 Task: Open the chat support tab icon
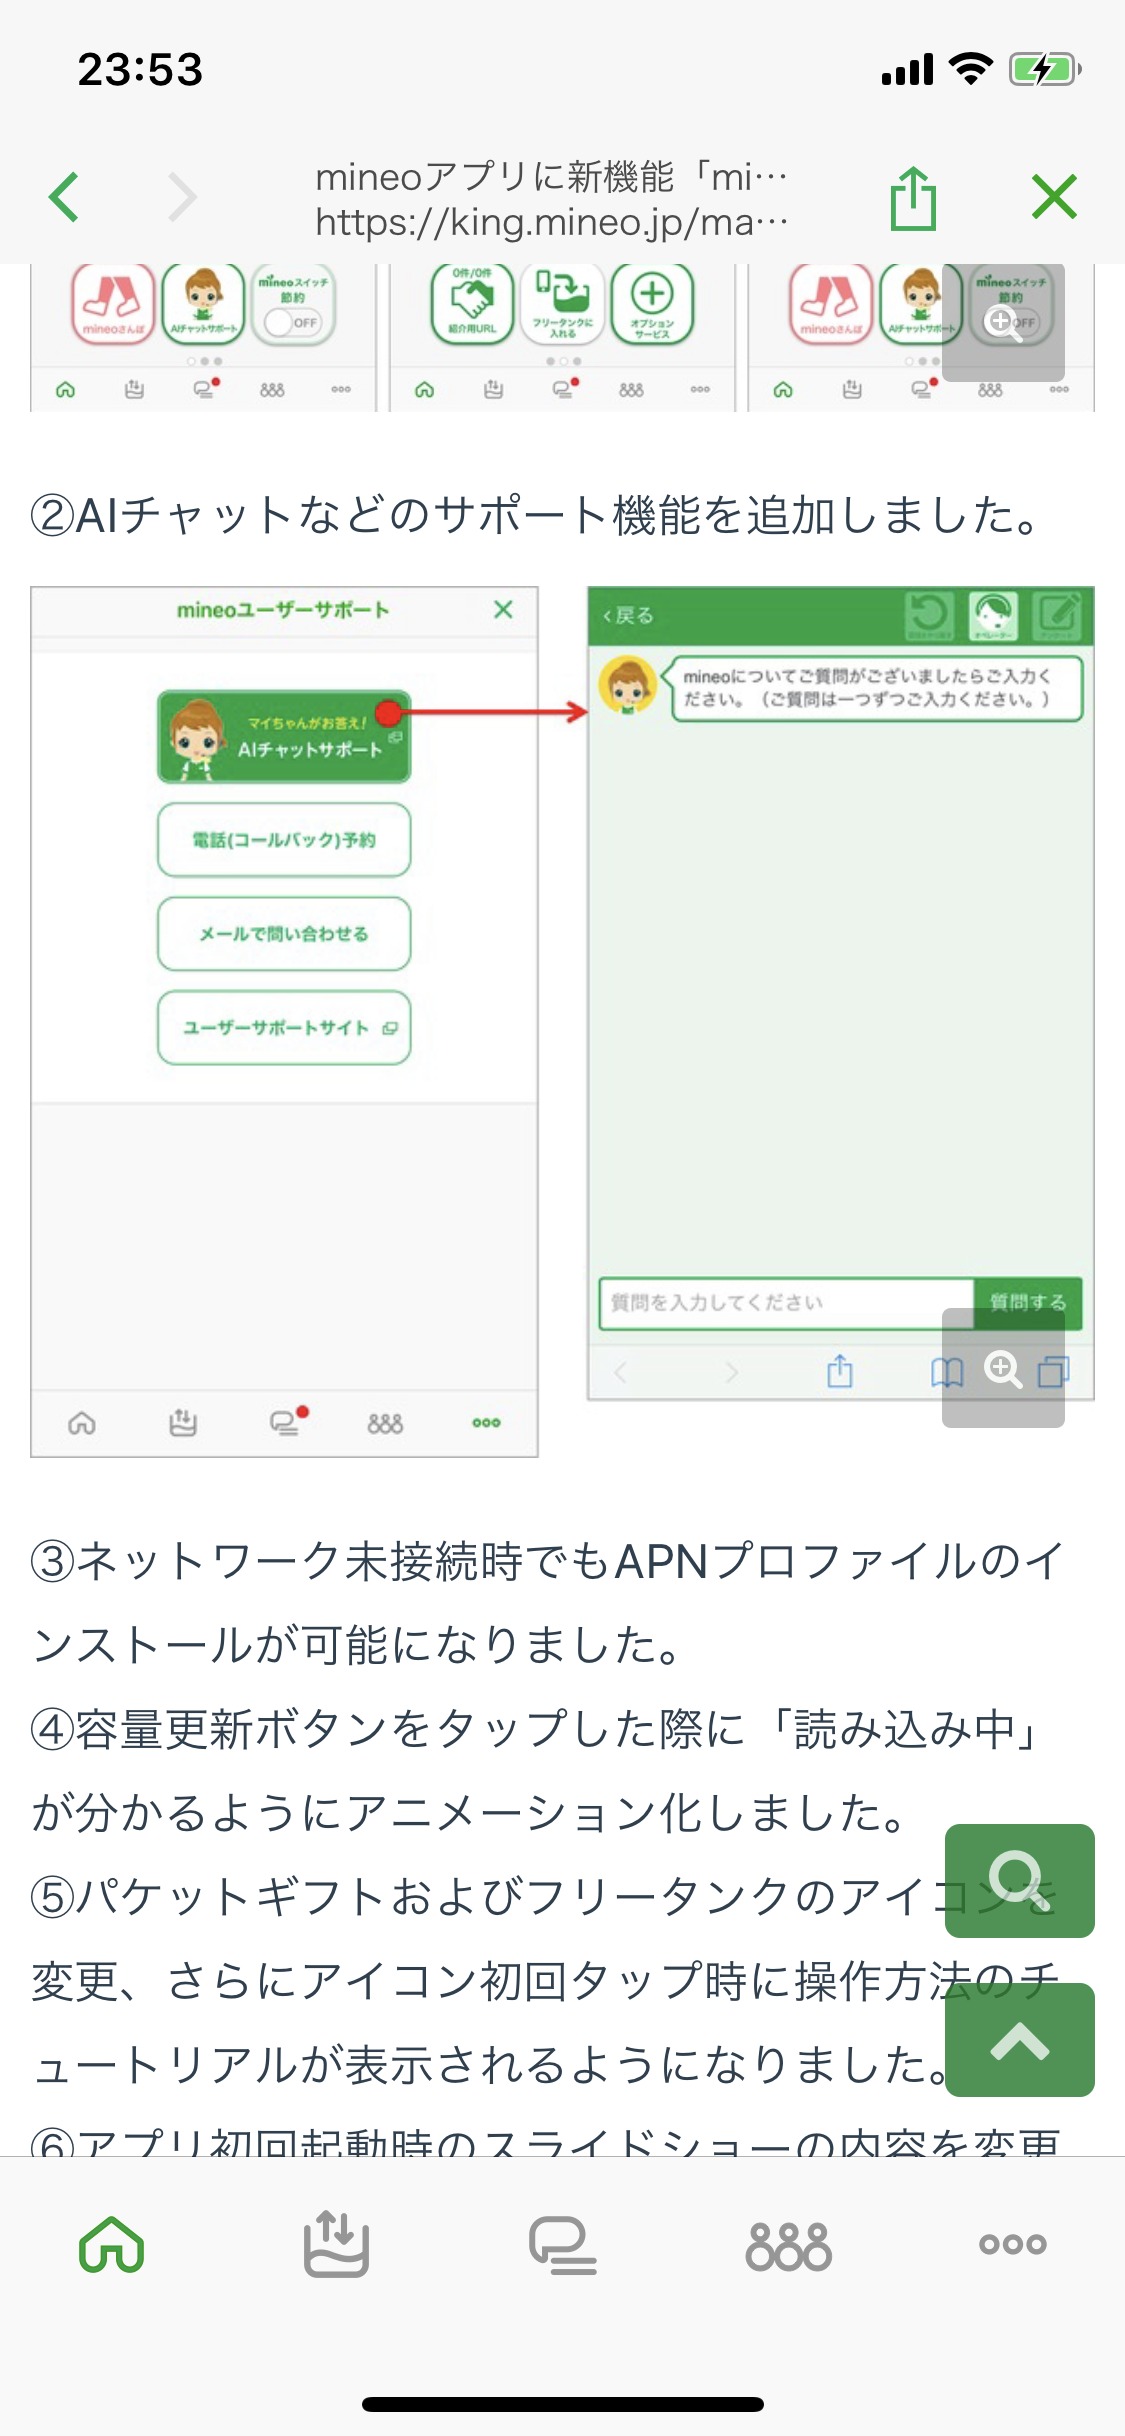click(563, 2246)
